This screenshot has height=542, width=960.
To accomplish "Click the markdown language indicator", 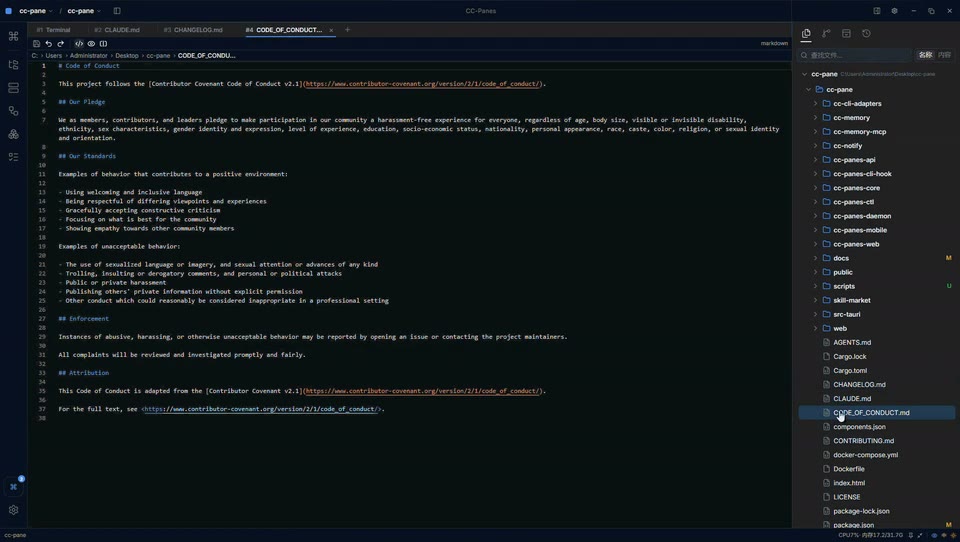I will pyautogui.click(x=774, y=43).
